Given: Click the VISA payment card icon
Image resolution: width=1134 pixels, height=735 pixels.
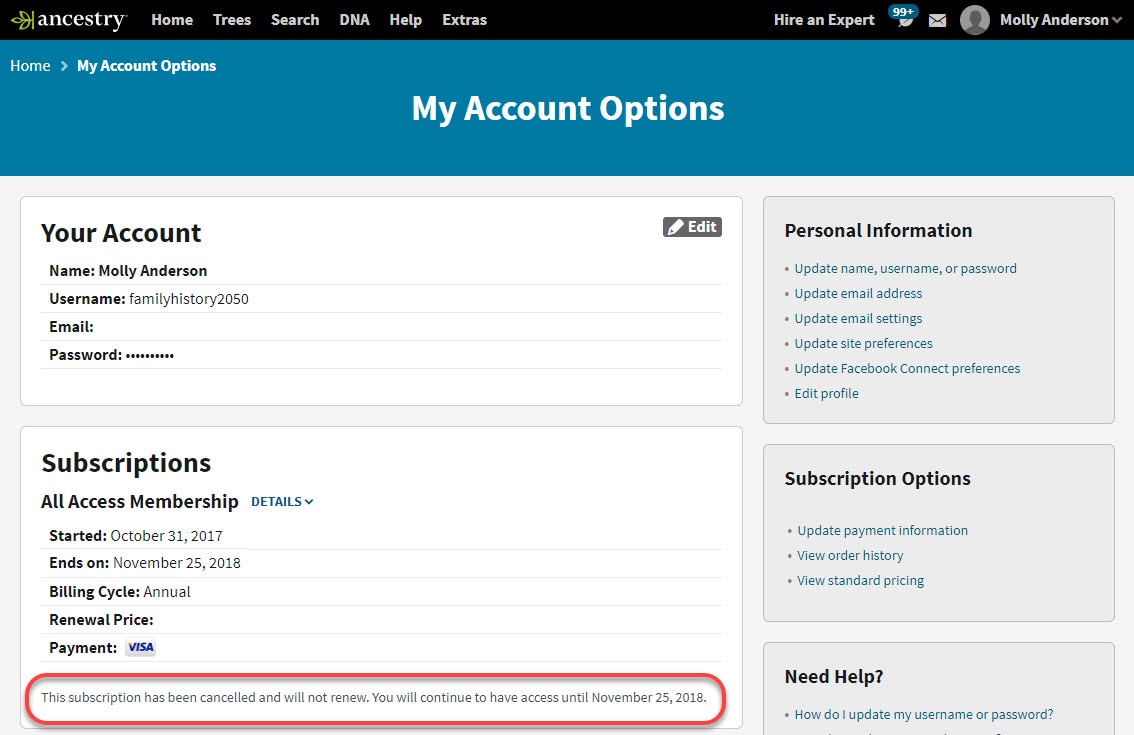Looking at the screenshot, I should [140, 647].
